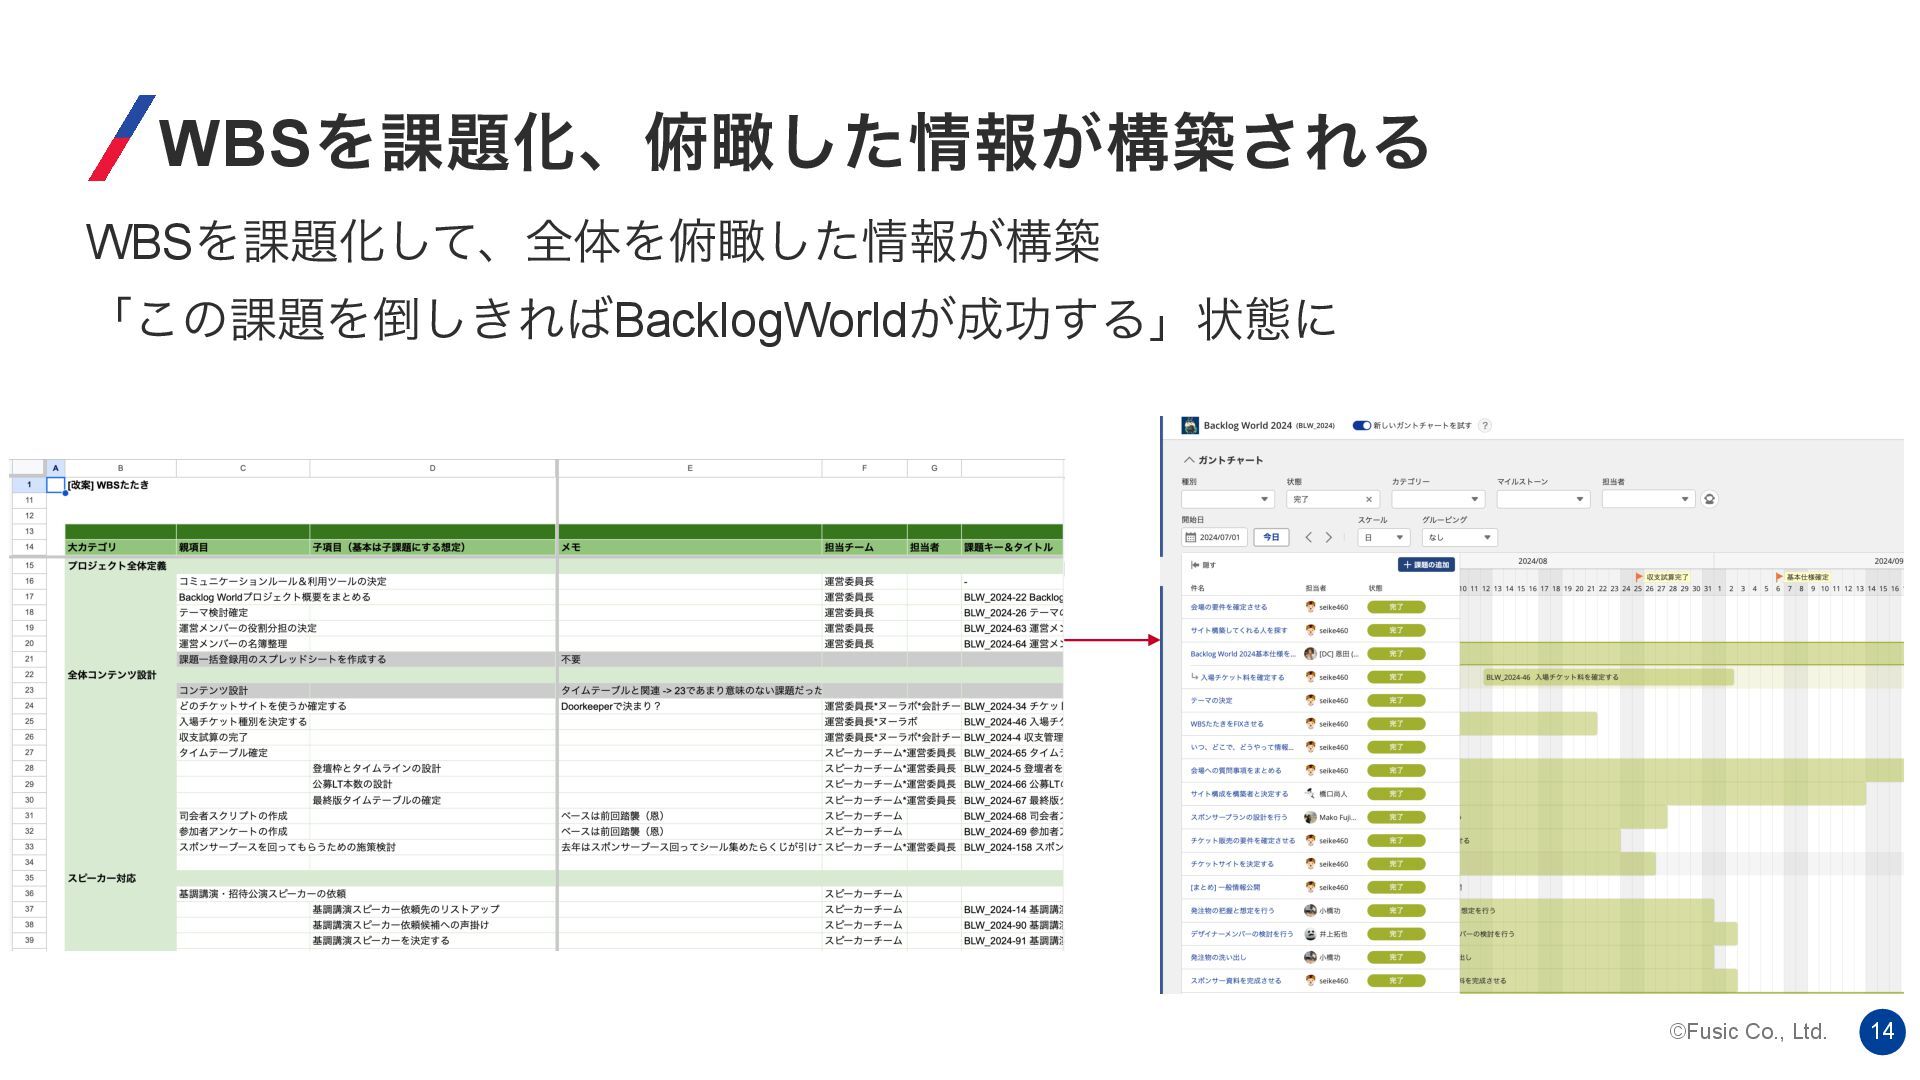The width and height of the screenshot is (1920, 1080).
Task: Collapse the ガントチャート section chevron
Action: [1189, 460]
